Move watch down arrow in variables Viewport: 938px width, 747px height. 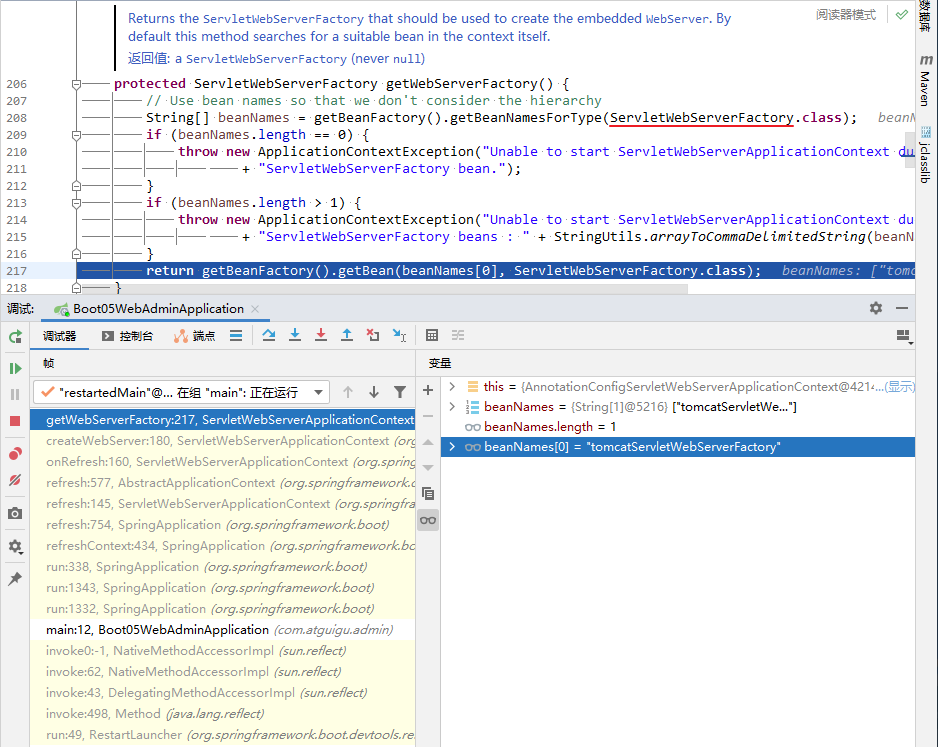pos(428,468)
